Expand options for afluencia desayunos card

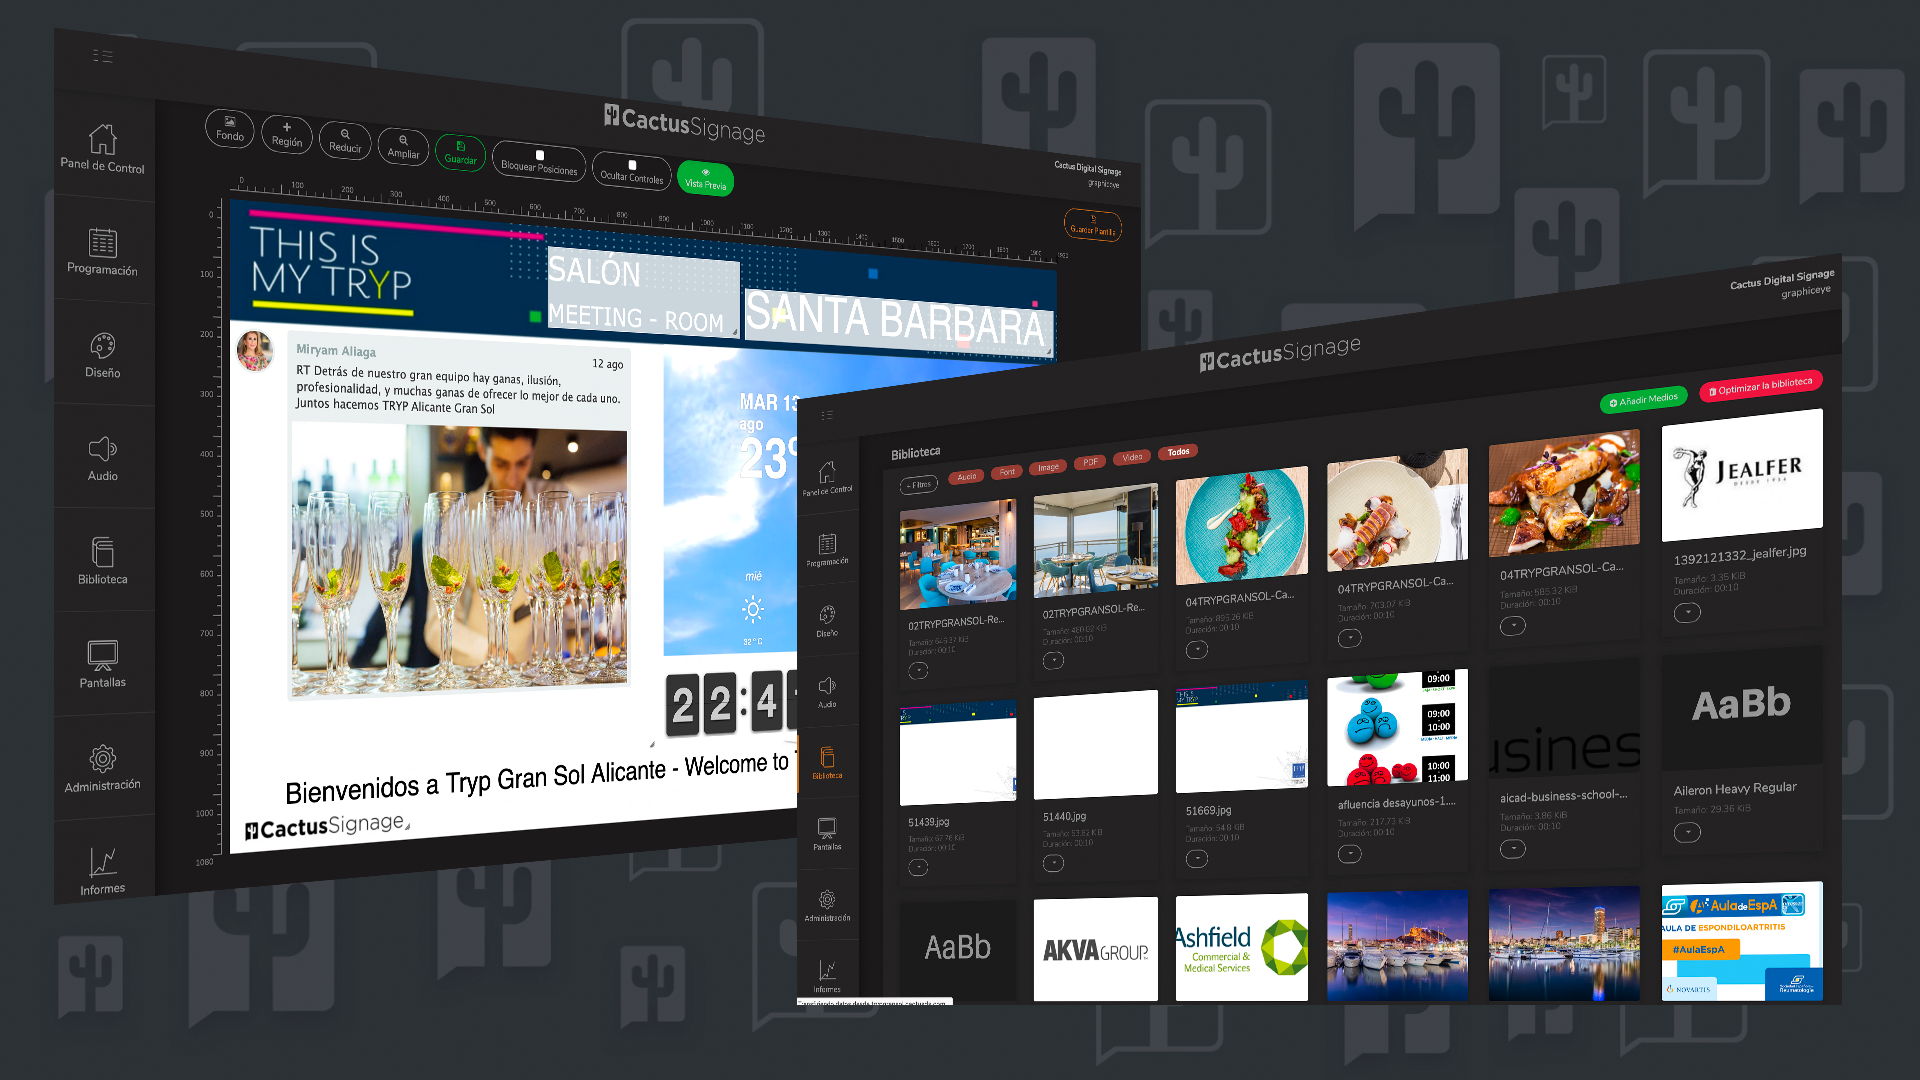[1350, 853]
